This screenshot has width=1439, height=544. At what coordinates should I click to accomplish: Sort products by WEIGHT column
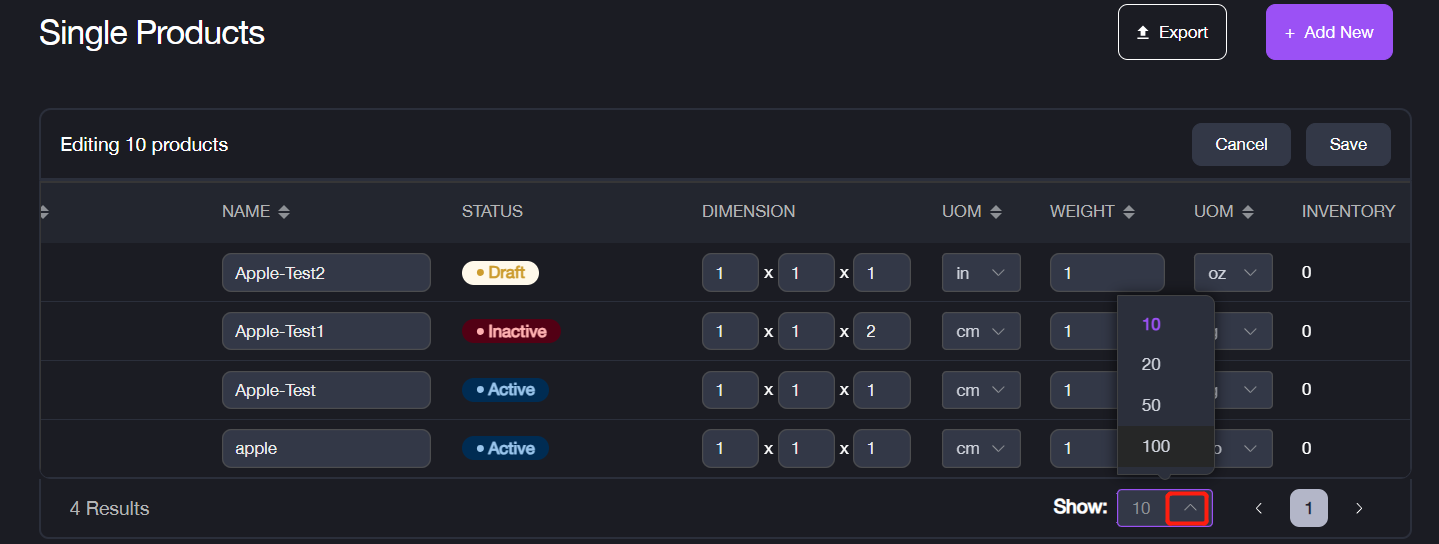point(1129,212)
